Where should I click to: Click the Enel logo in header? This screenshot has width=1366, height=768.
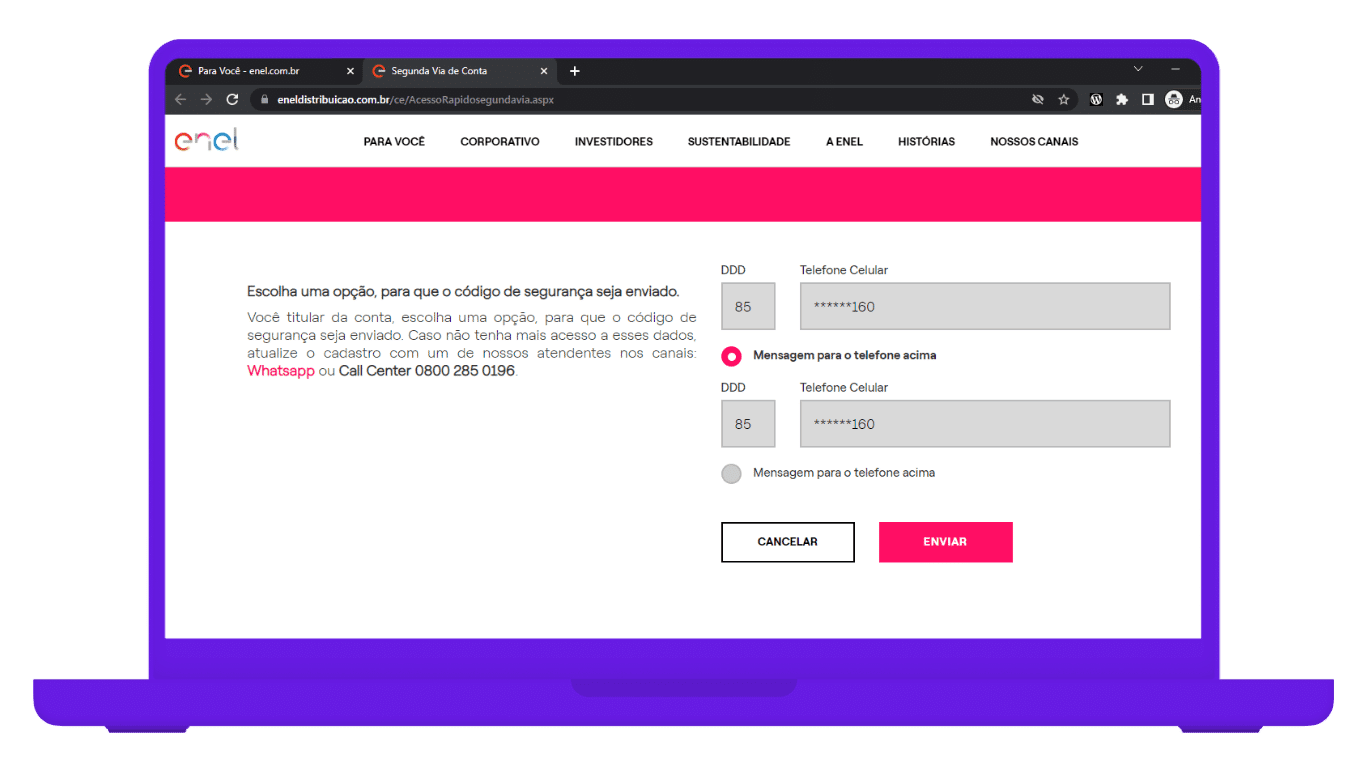click(x=207, y=141)
